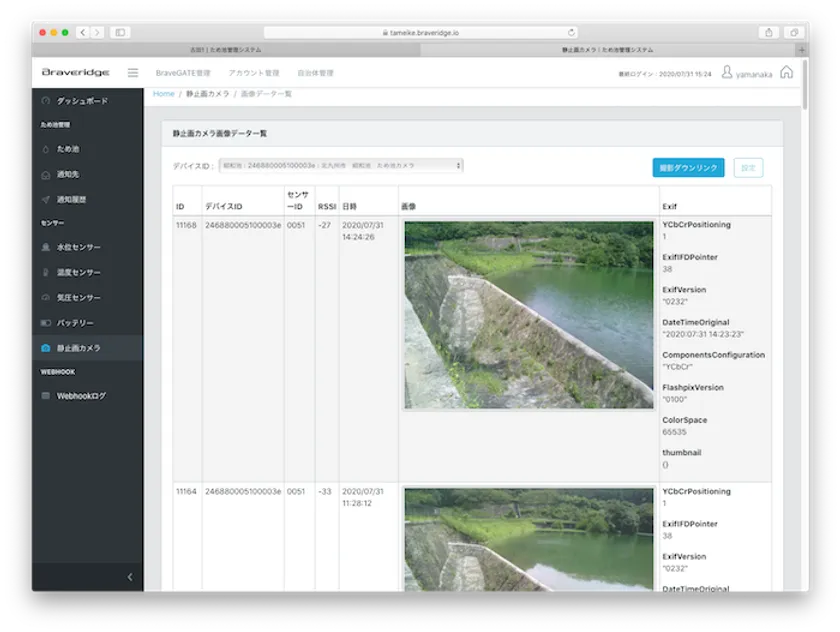Toggle the hamburger sidebar menu icon
Image resolution: width=840 pixels, height=632 pixels.
click(x=133, y=73)
